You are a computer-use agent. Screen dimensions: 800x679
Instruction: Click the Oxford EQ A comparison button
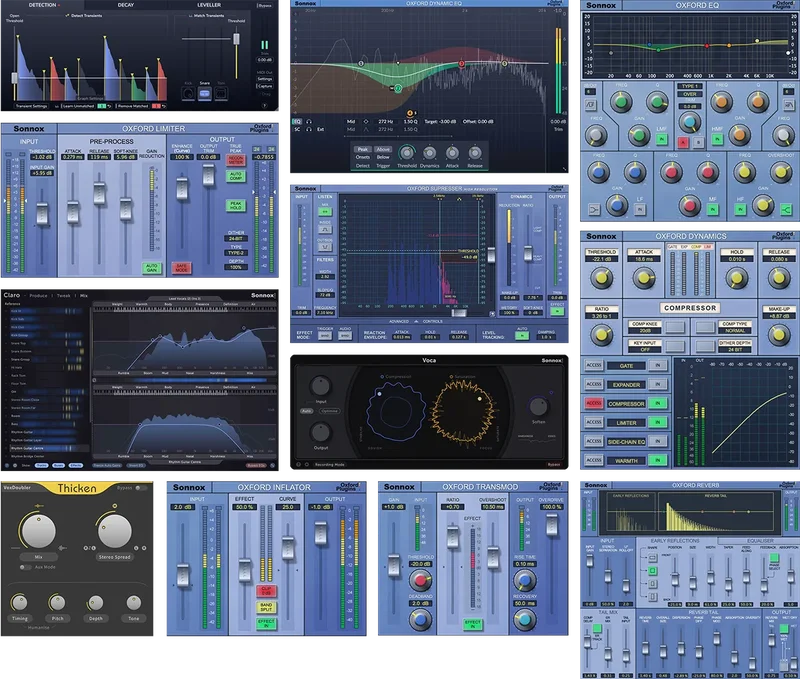click(x=683, y=142)
